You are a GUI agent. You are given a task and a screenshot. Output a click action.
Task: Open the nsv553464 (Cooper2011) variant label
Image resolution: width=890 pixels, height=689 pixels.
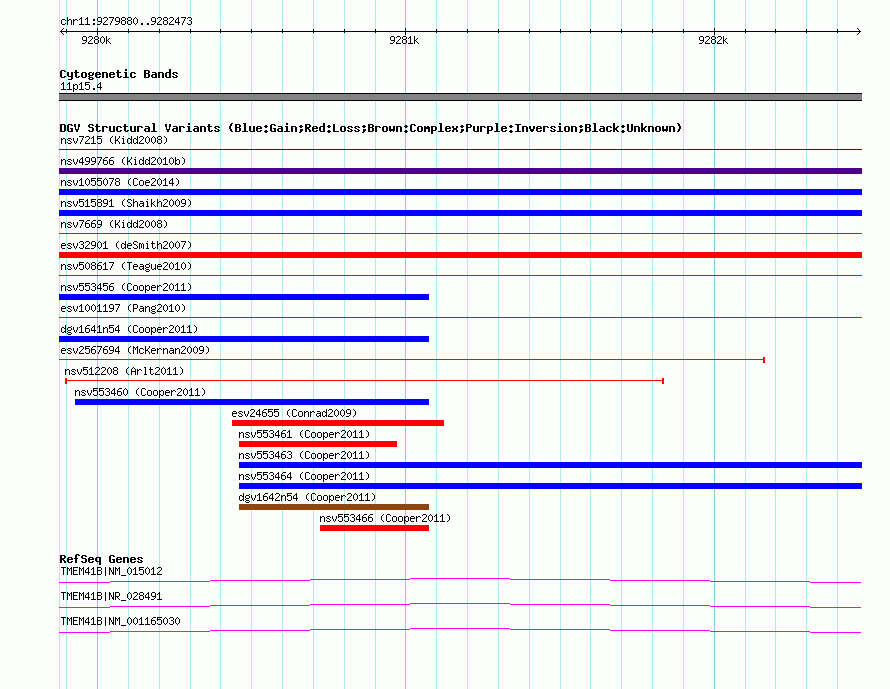(304, 476)
